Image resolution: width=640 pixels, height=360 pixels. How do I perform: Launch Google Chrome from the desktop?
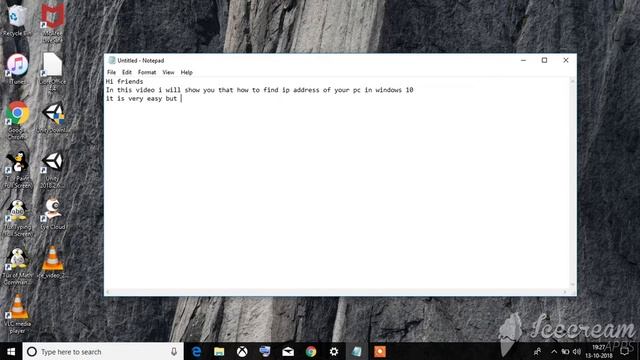[x=17, y=120]
